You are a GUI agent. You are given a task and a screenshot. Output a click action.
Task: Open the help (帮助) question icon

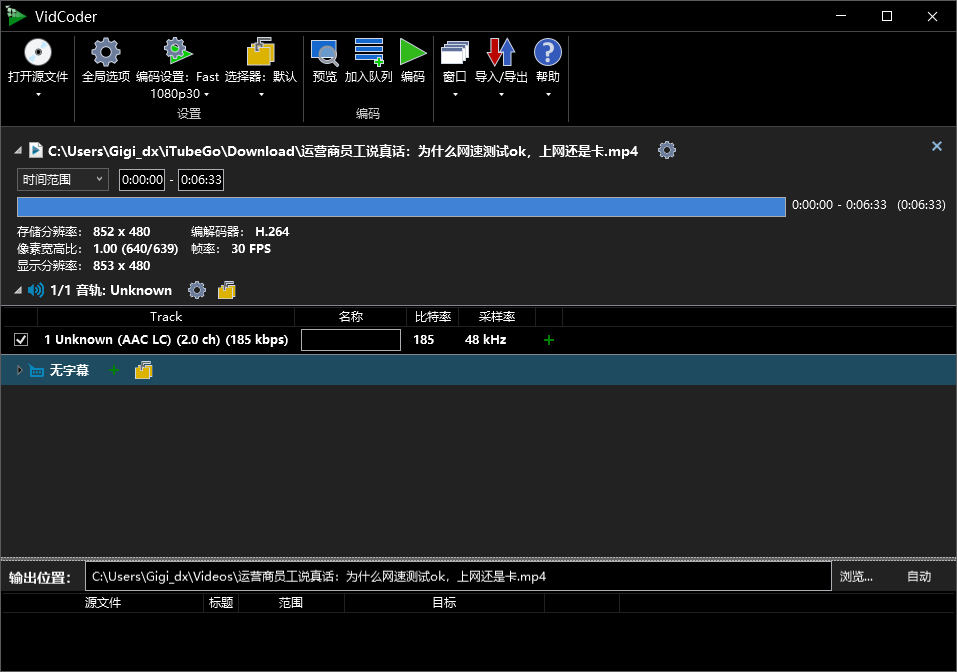pos(548,52)
